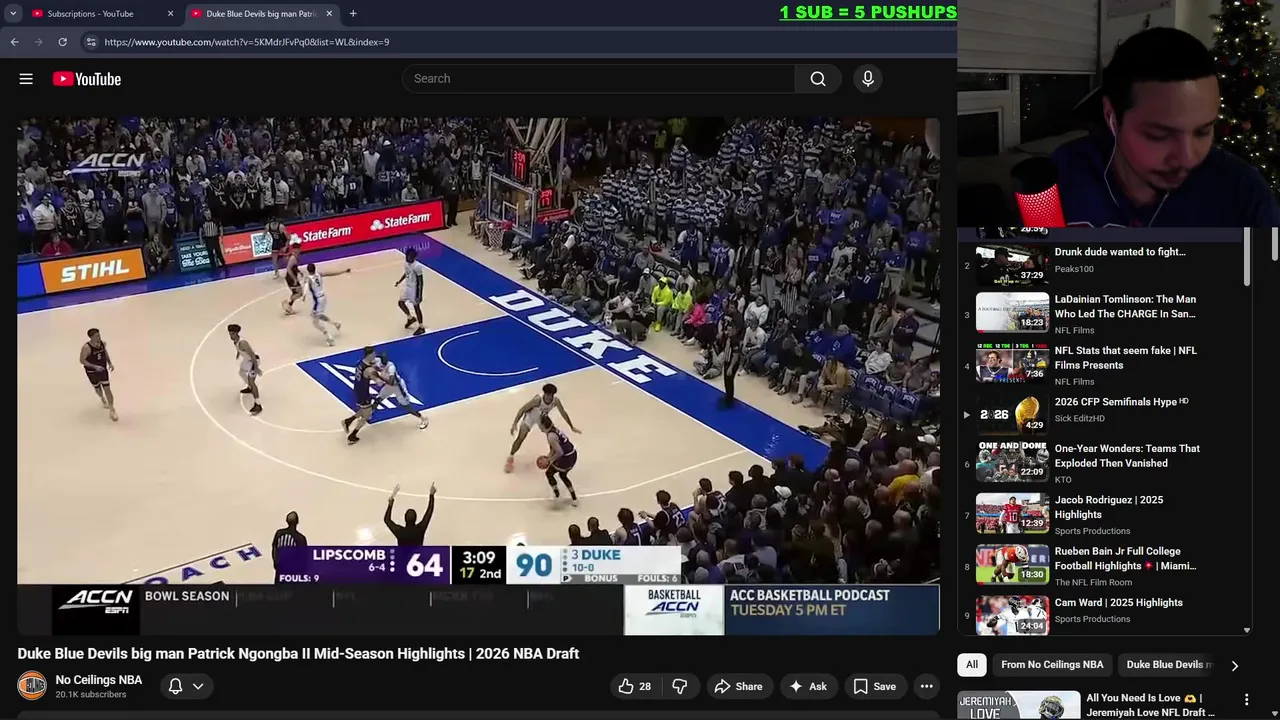Click the Sick EditzHD channel name
The image size is (1280, 720).
[1080, 419]
